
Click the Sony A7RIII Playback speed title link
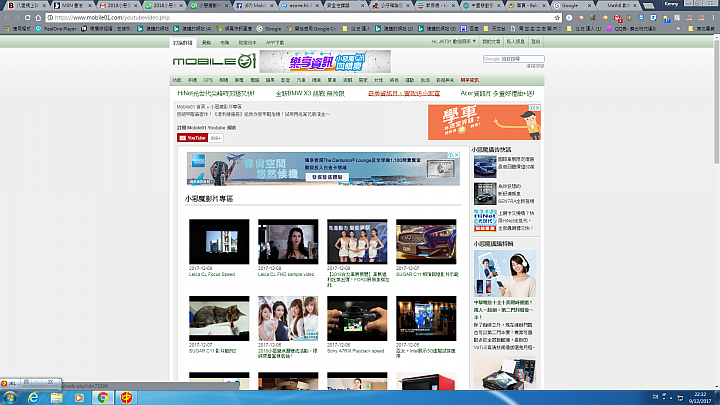tap(355, 351)
